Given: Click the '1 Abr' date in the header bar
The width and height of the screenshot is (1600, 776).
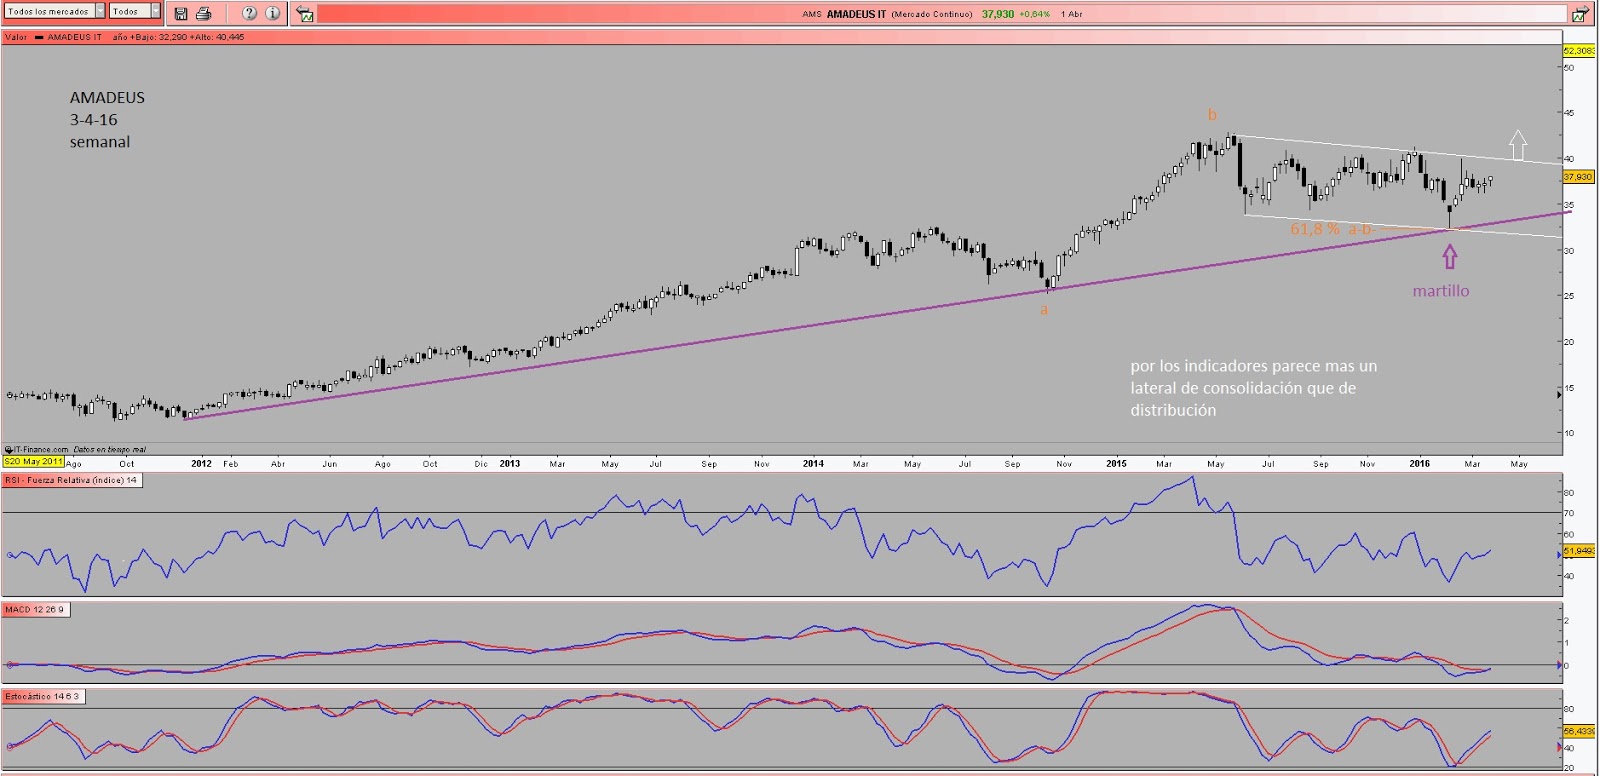Looking at the screenshot, I should pos(1072,14).
